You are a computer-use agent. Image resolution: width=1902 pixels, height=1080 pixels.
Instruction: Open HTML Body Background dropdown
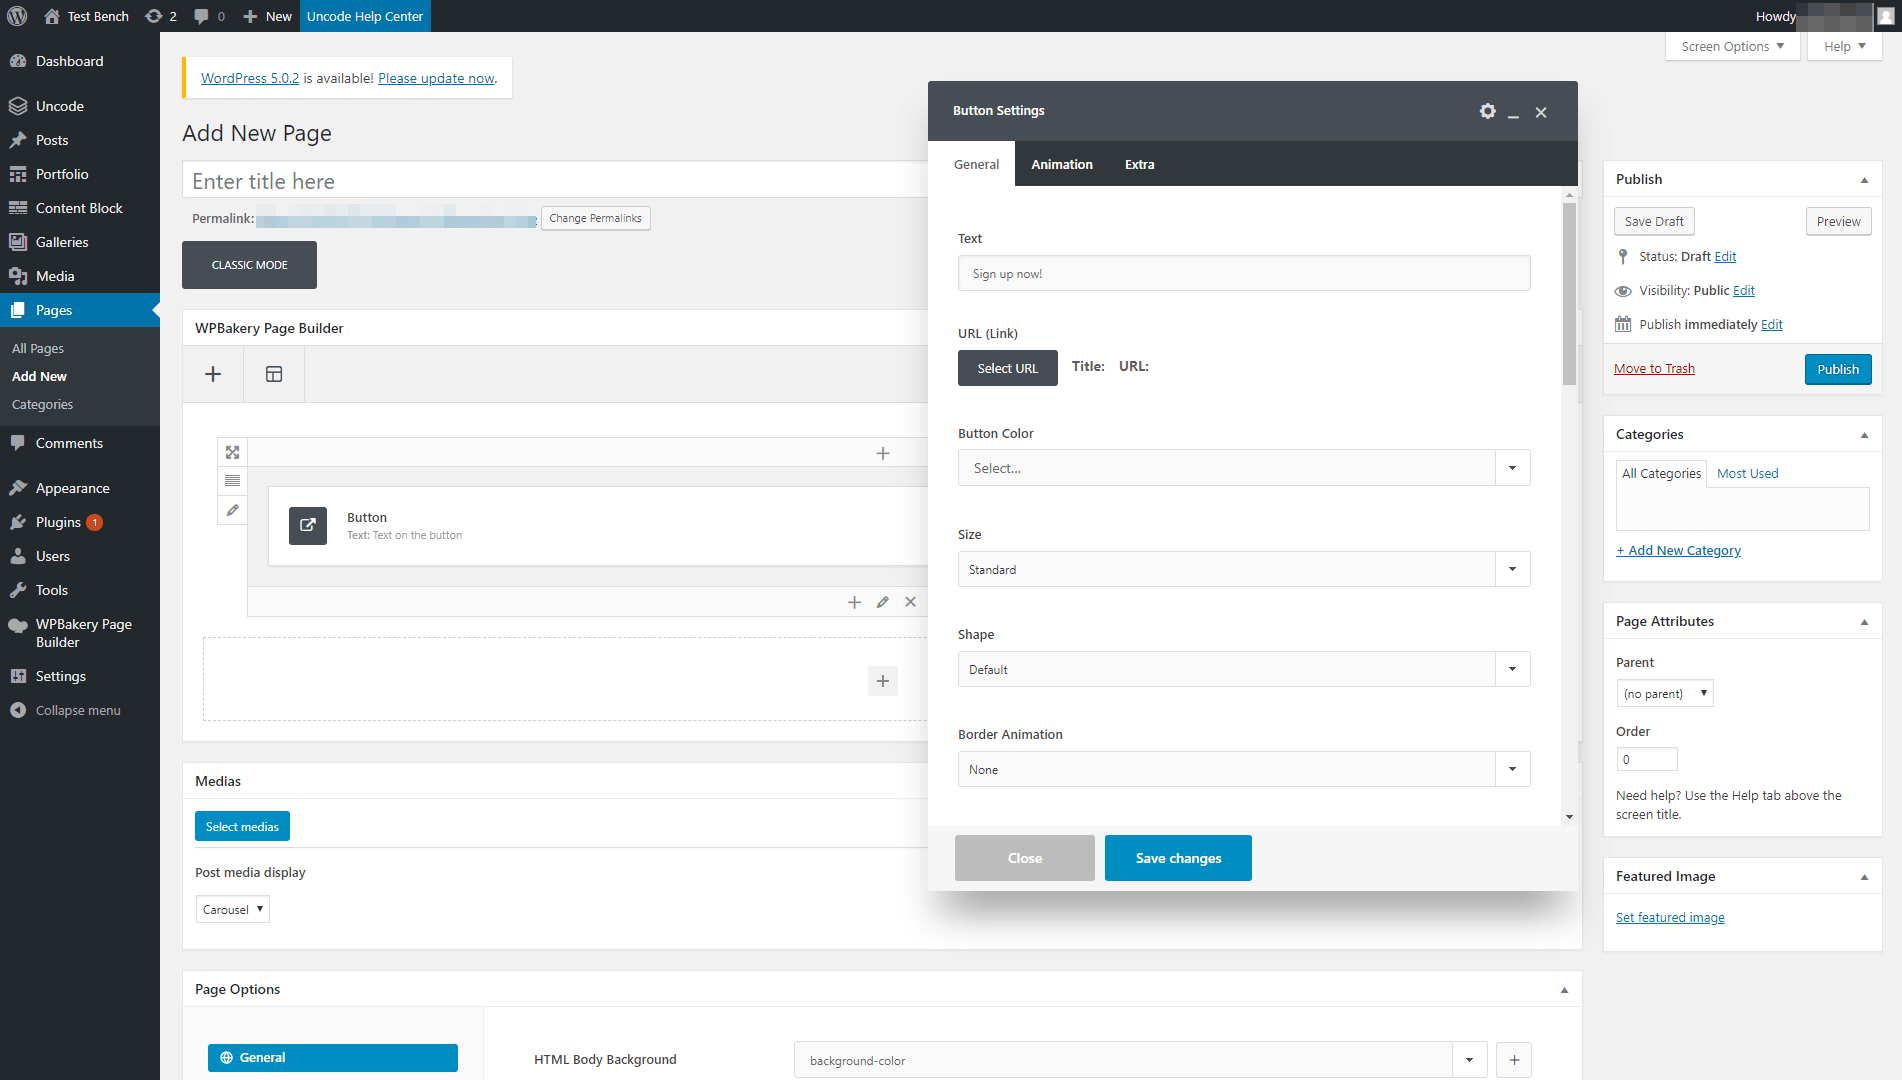click(x=1140, y=1060)
